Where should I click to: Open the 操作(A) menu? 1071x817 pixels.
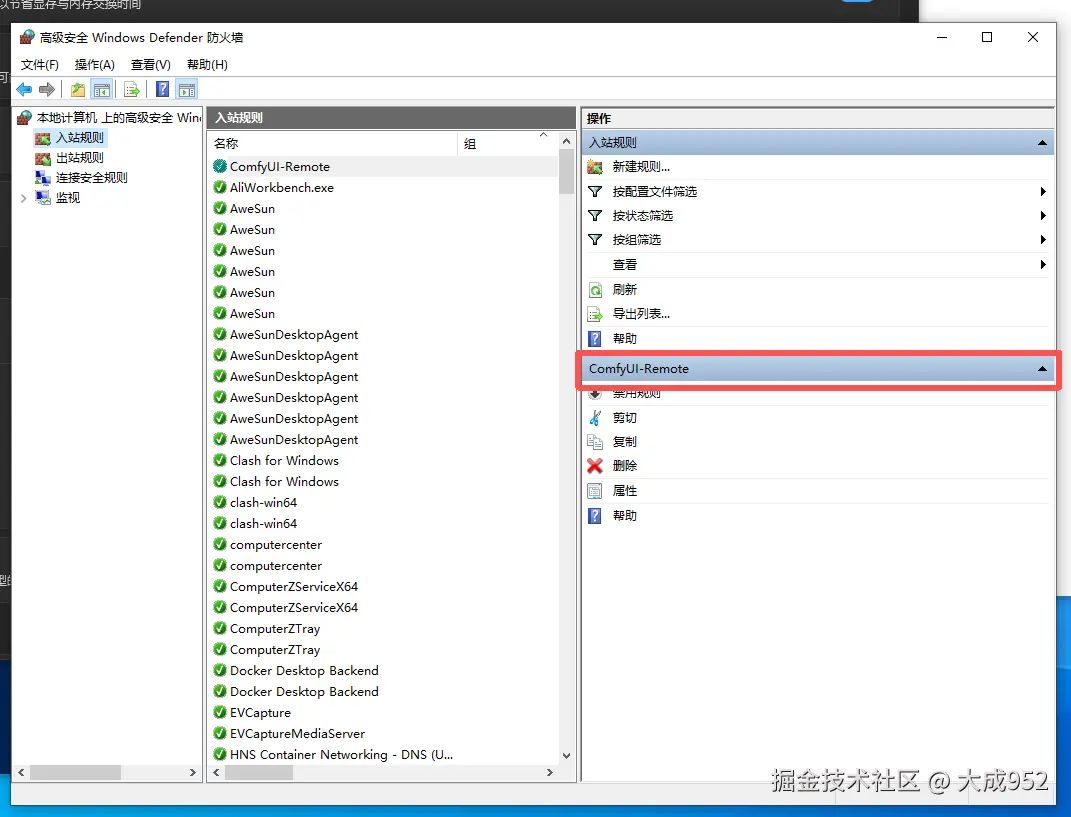(x=94, y=65)
